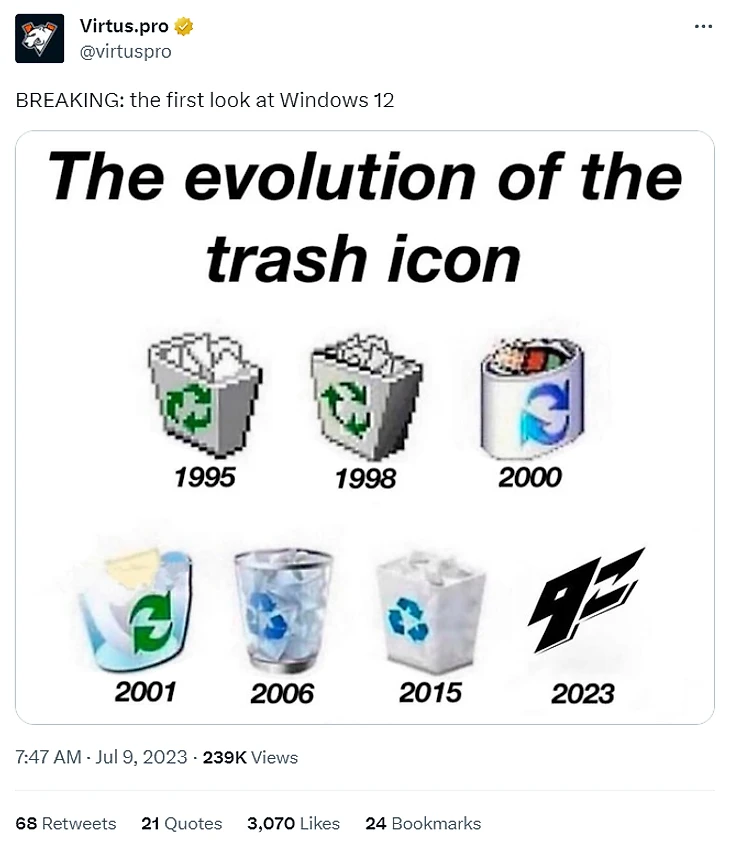Click the Virtus.pro profile avatar
The width and height of the screenshot is (730, 848).
39,38
